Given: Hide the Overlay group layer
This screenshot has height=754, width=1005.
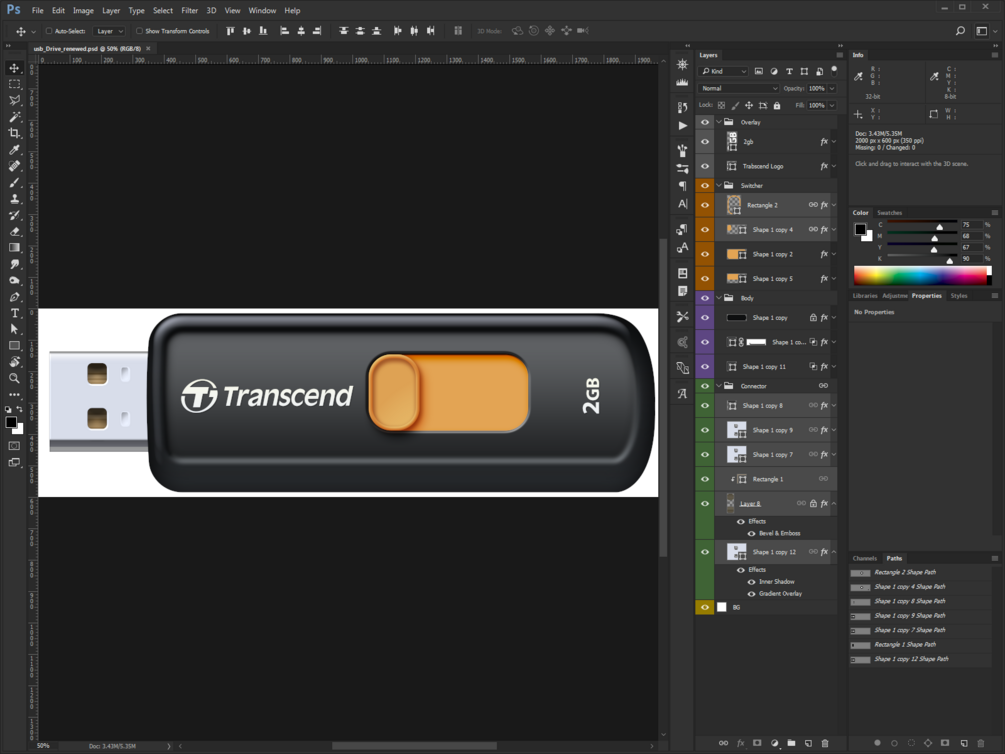Looking at the screenshot, I should (705, 122).
